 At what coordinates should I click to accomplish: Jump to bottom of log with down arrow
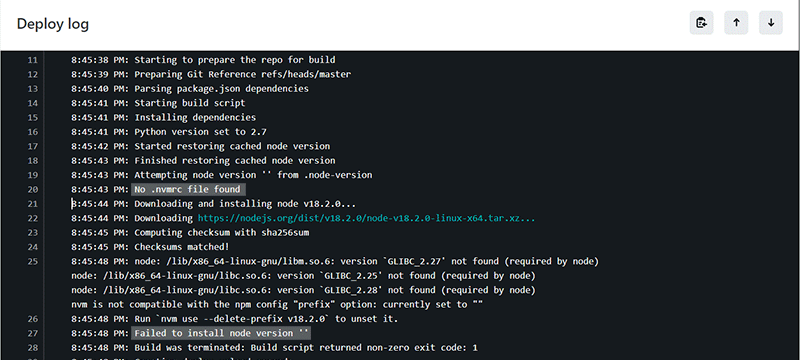pyautogui.click(x=771, y=22)
